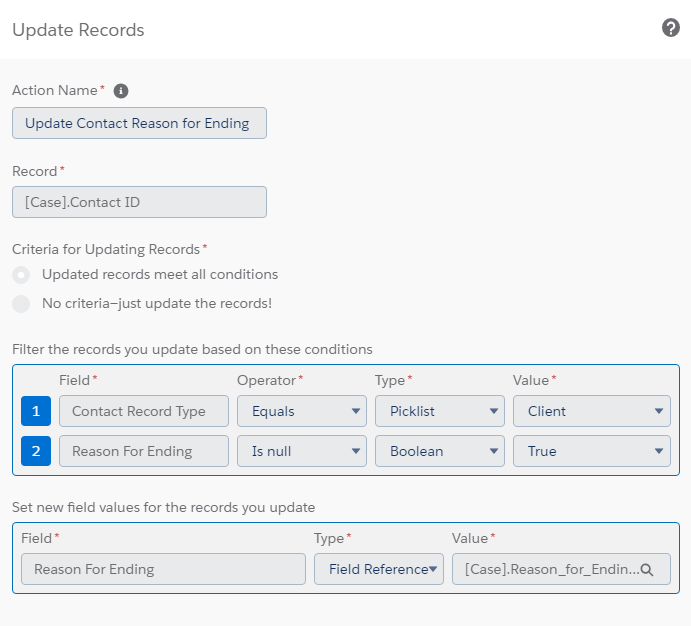This screenshot has height=626, width=691.
Task: Select 'Updated records meet all conditions' radio
Action: pyautogui.click(x=21, y=275)
